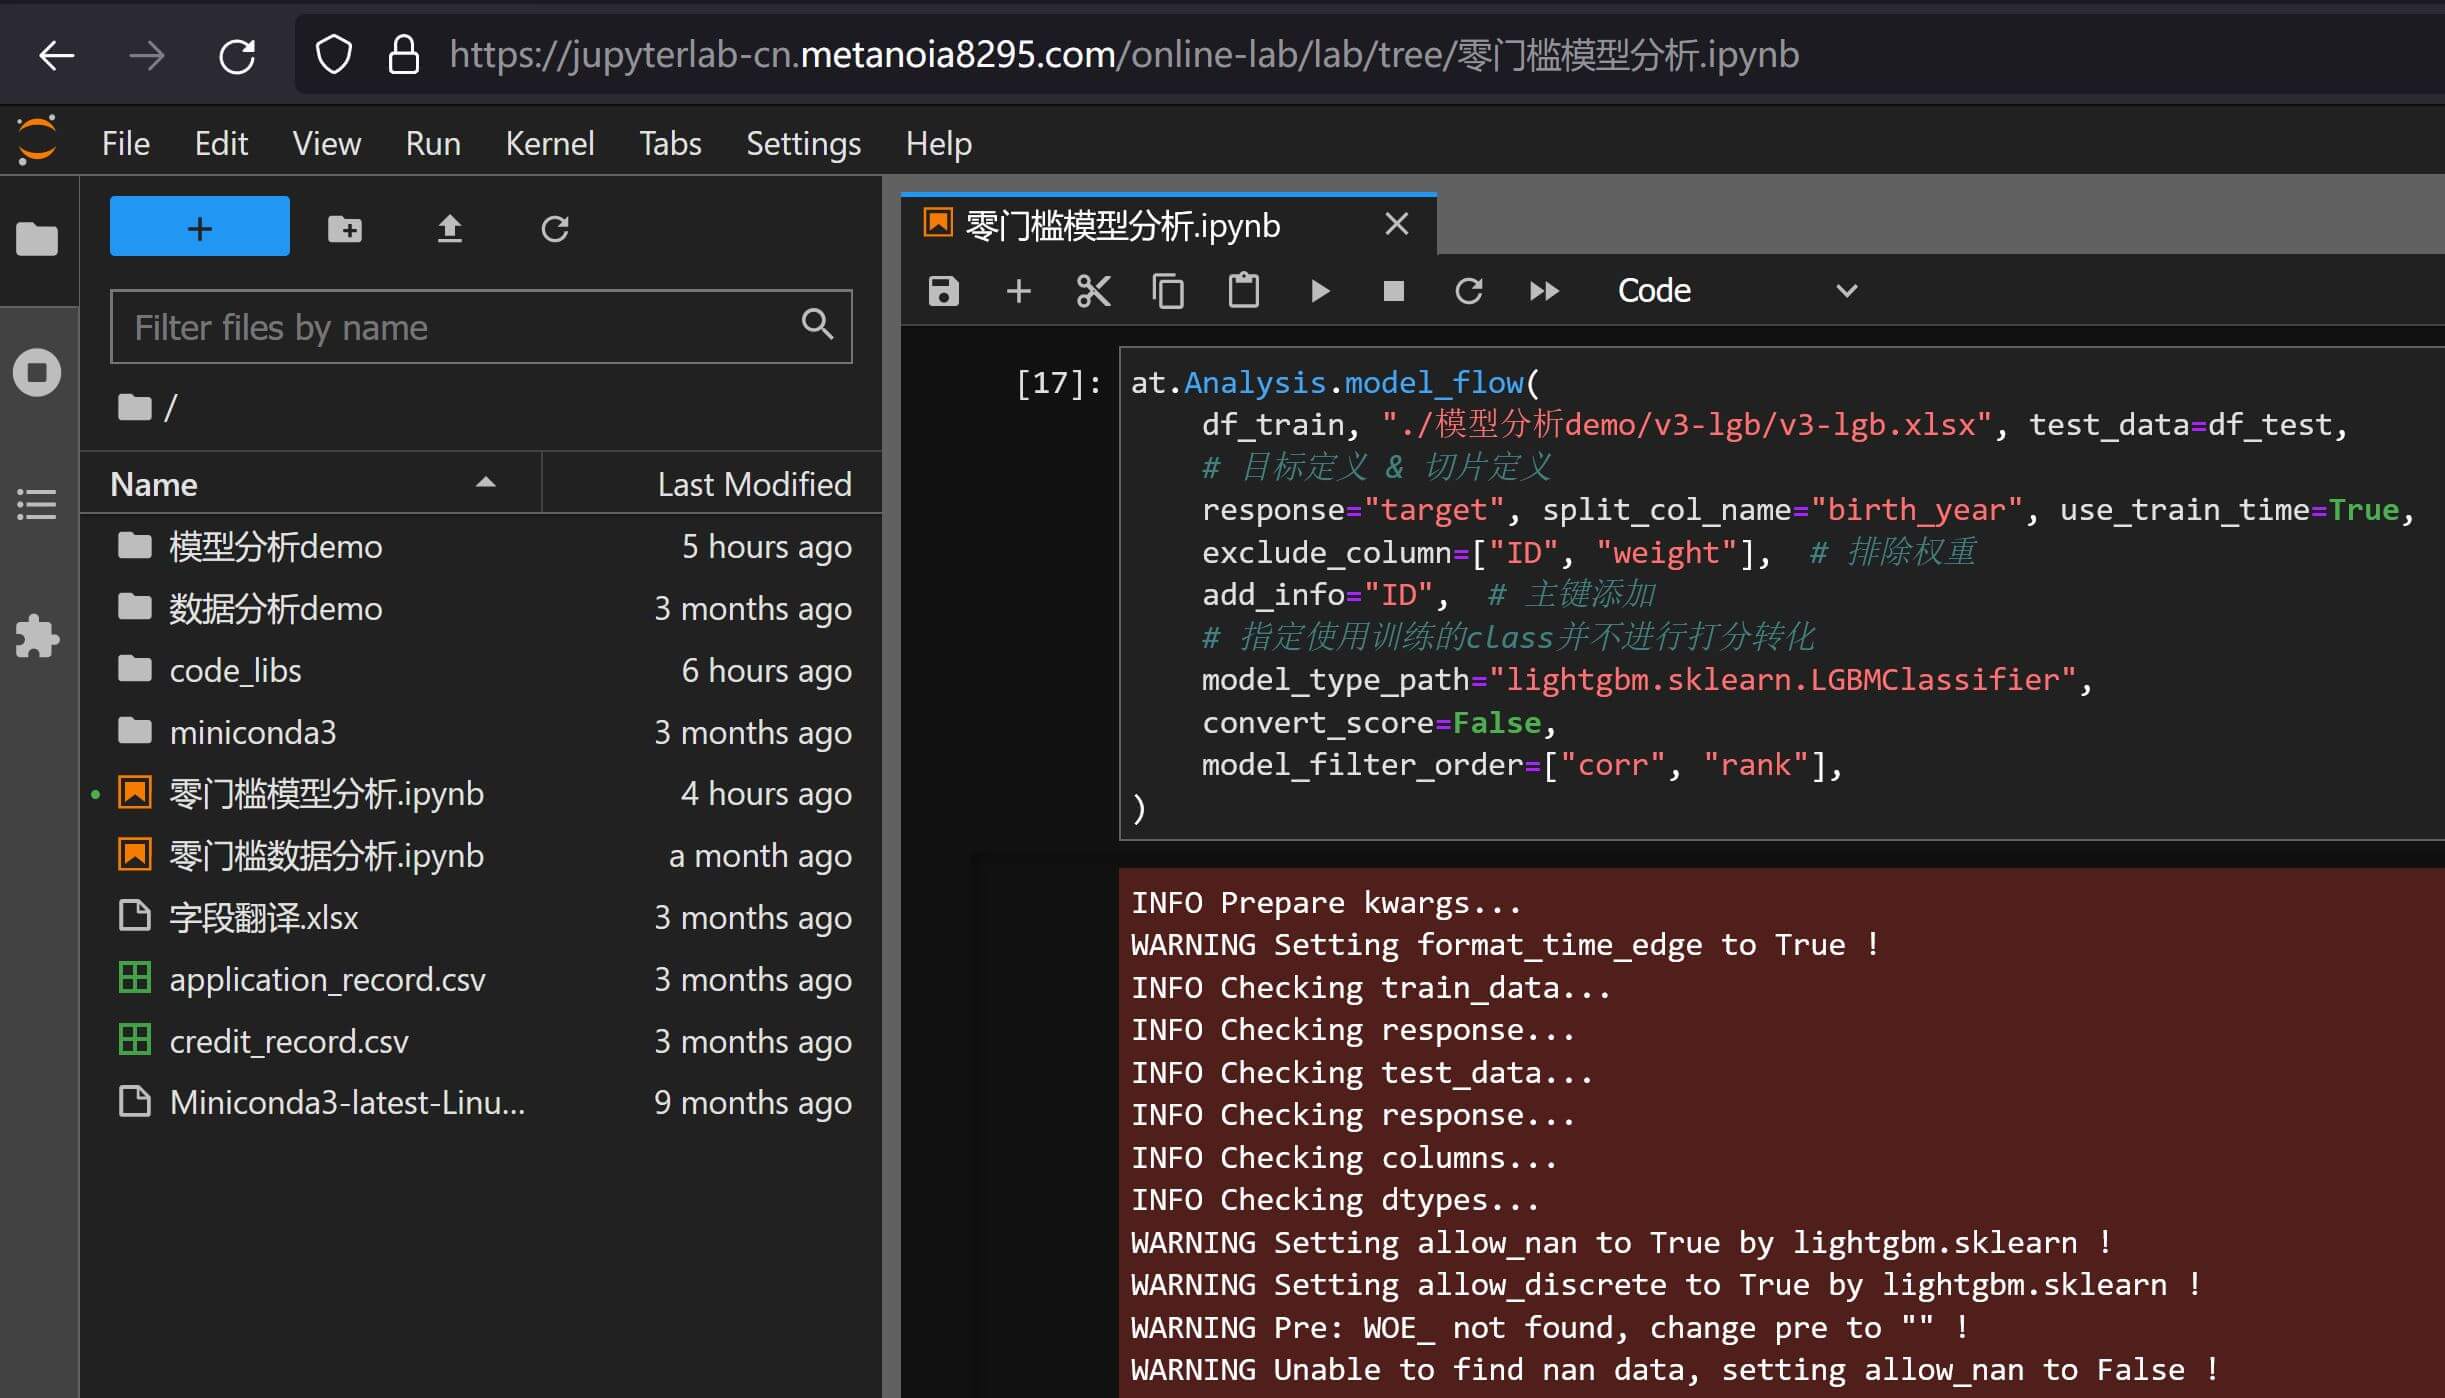Viewport: 2445px width, 1398px height.
Task: Open the Extension Manager sidebar puzzle icon
Action: [x=37, y=636]
